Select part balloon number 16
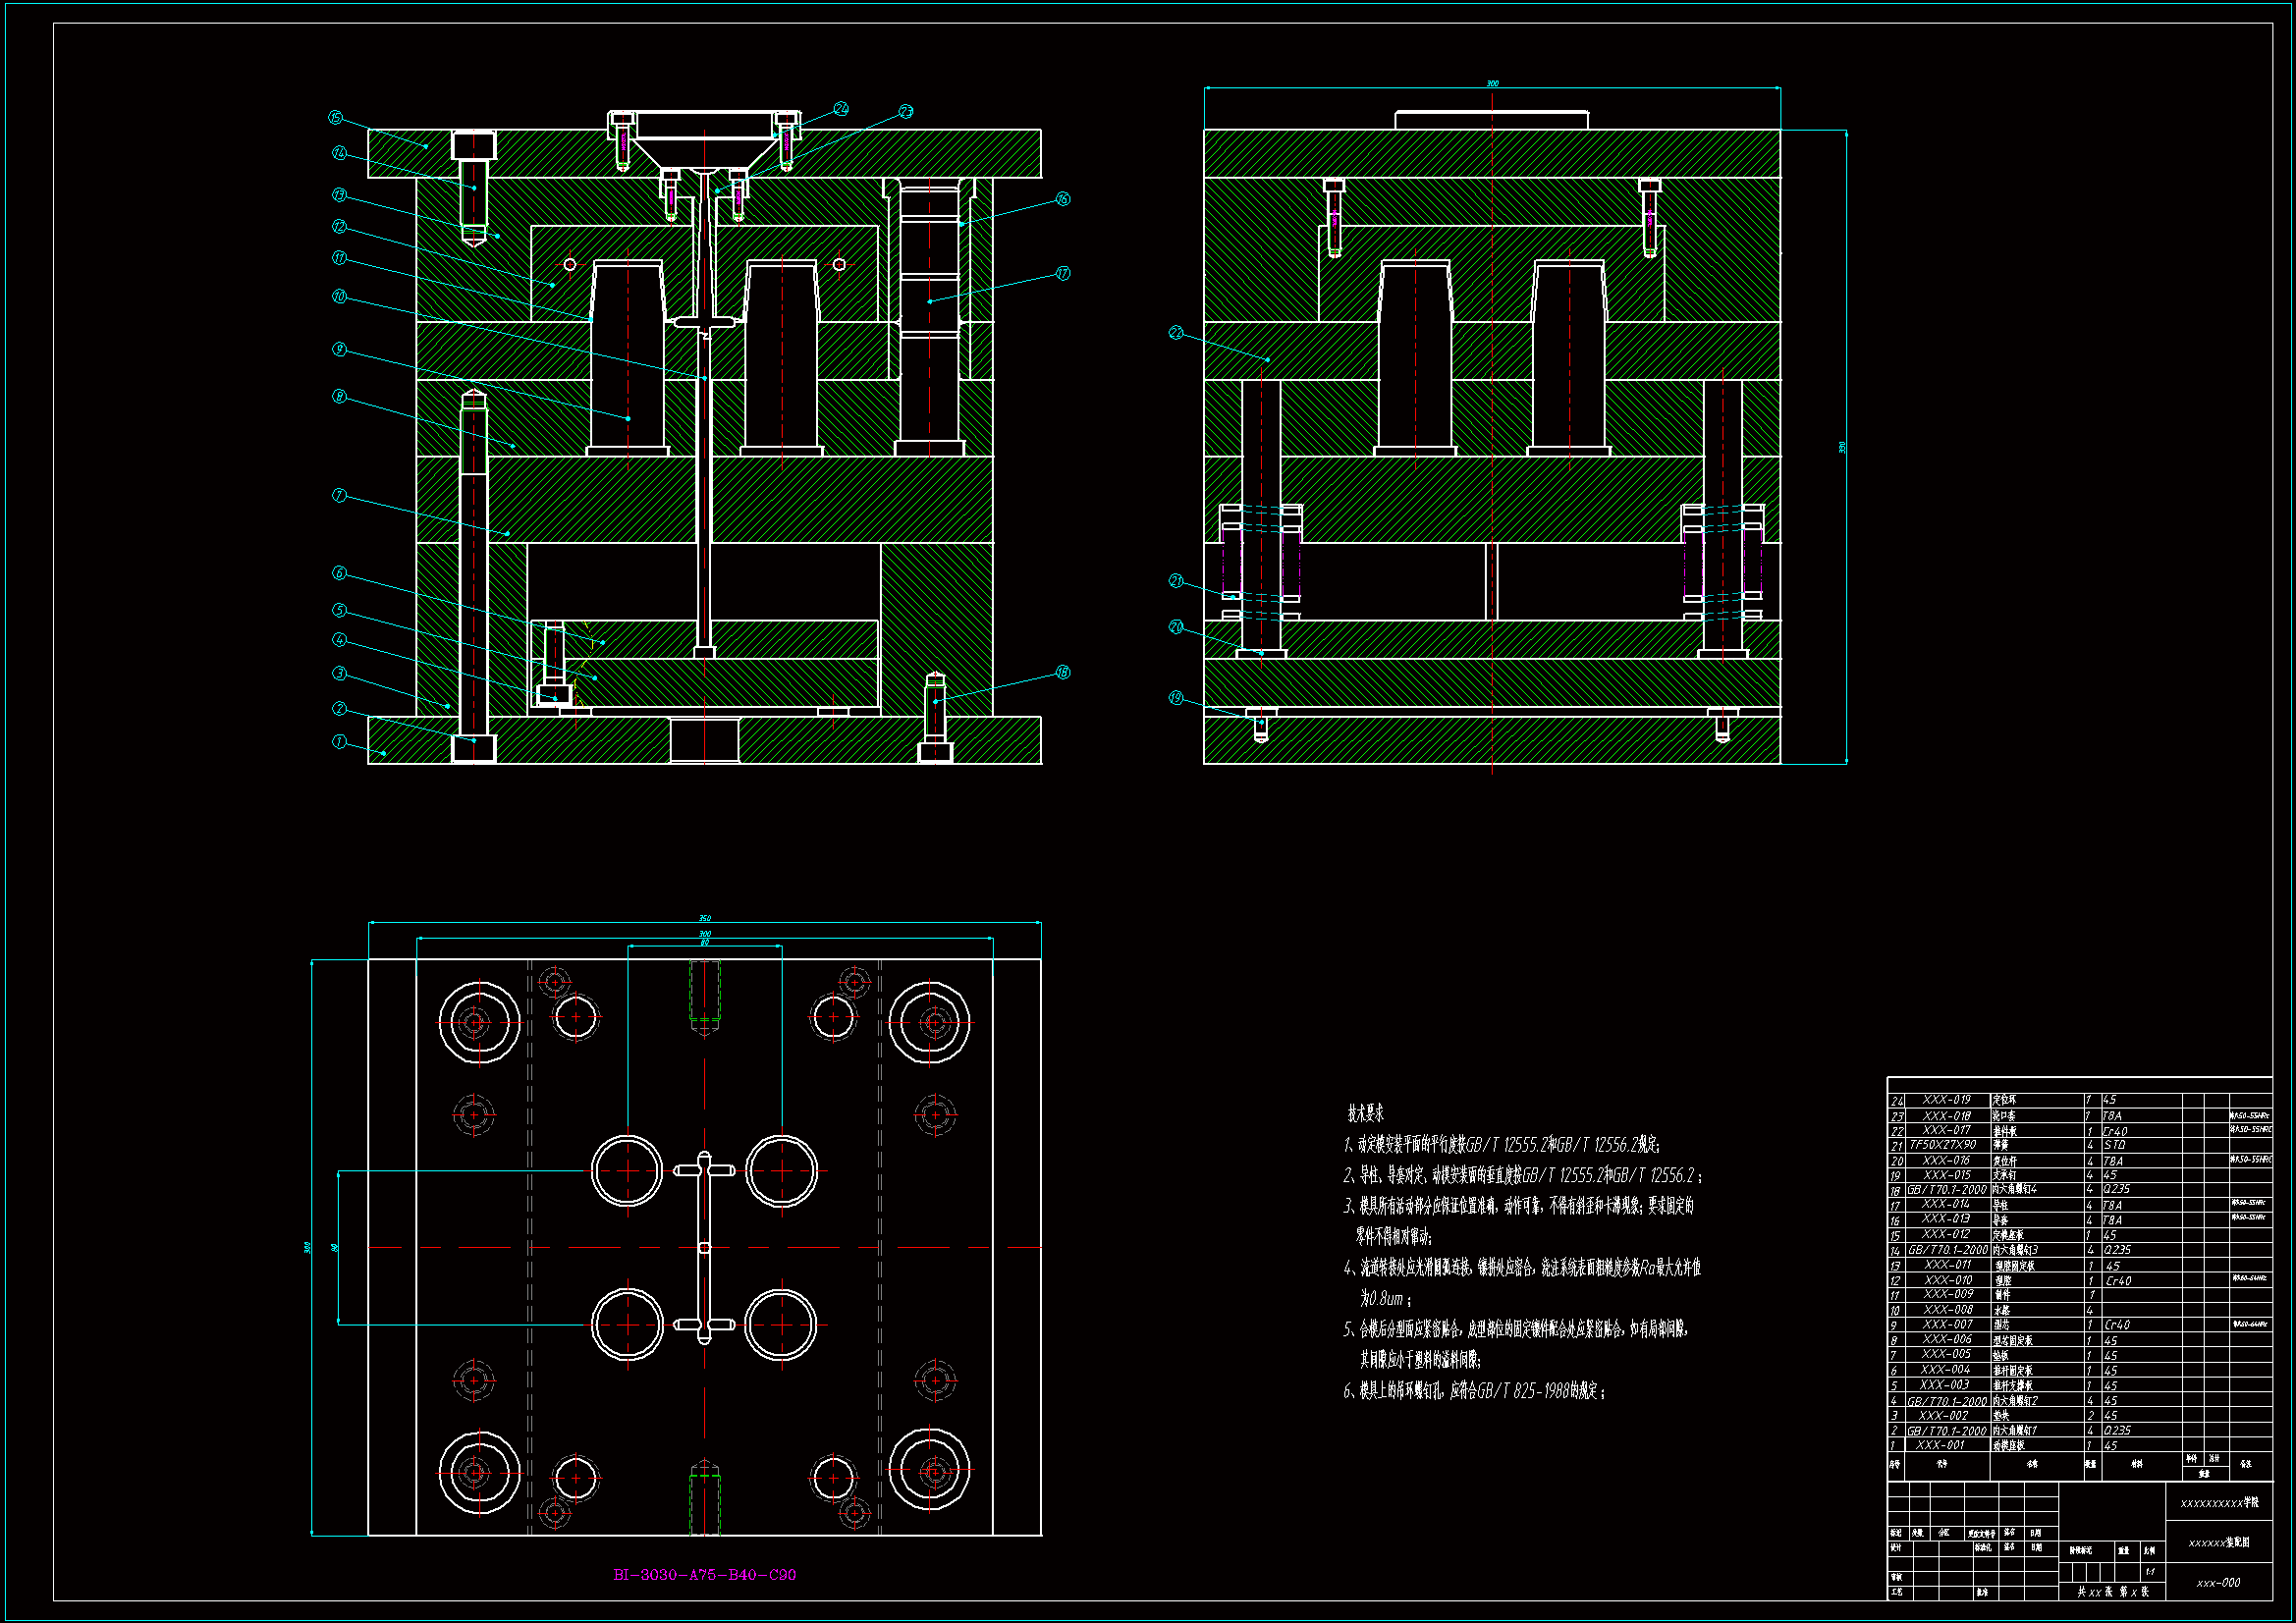Image resolution: width=2296 pixels, height=1623 pixels. click(1062, 199)
